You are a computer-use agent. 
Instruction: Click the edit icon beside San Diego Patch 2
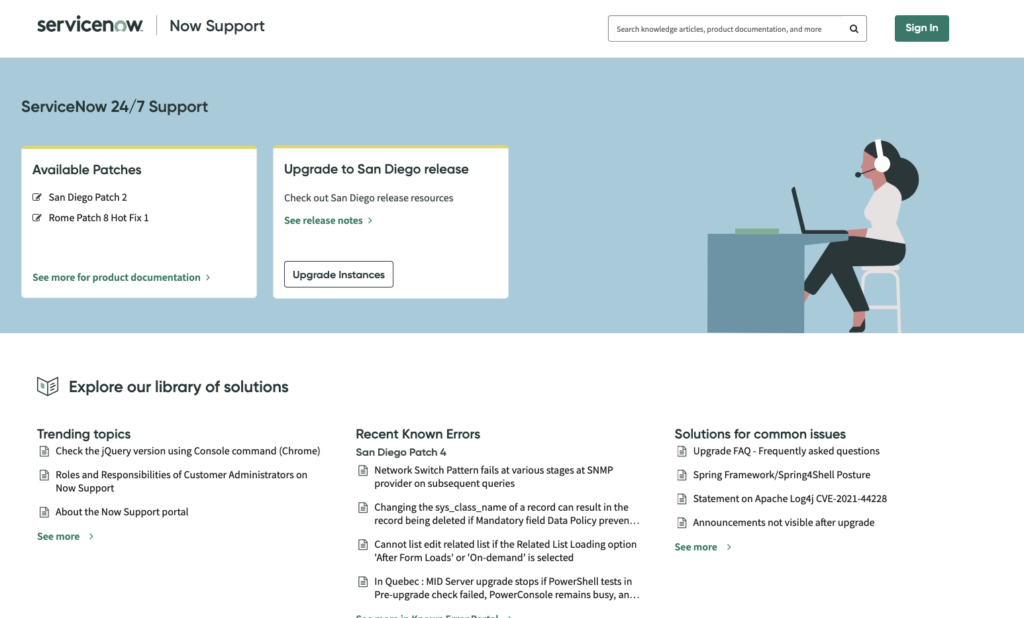pyautogui.click(x=37, y=197)
